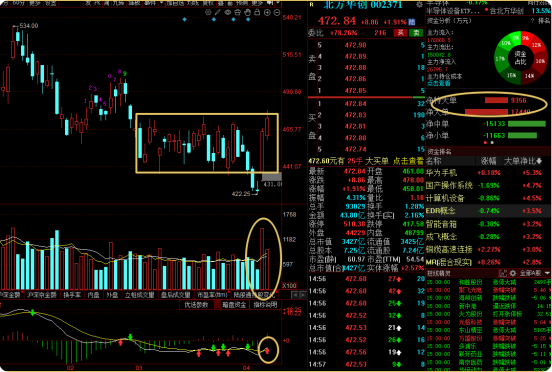Select the pencil drawing tool above chart
The image size is (552, 372).
tap(218, 12)
